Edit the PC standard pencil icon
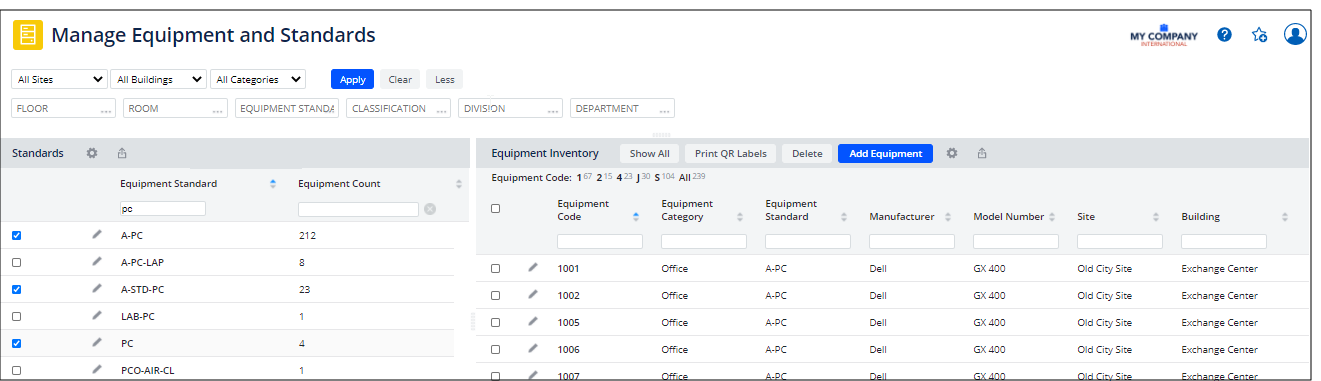Viewport: 1321px width, 381px height. tap(97, 343)
